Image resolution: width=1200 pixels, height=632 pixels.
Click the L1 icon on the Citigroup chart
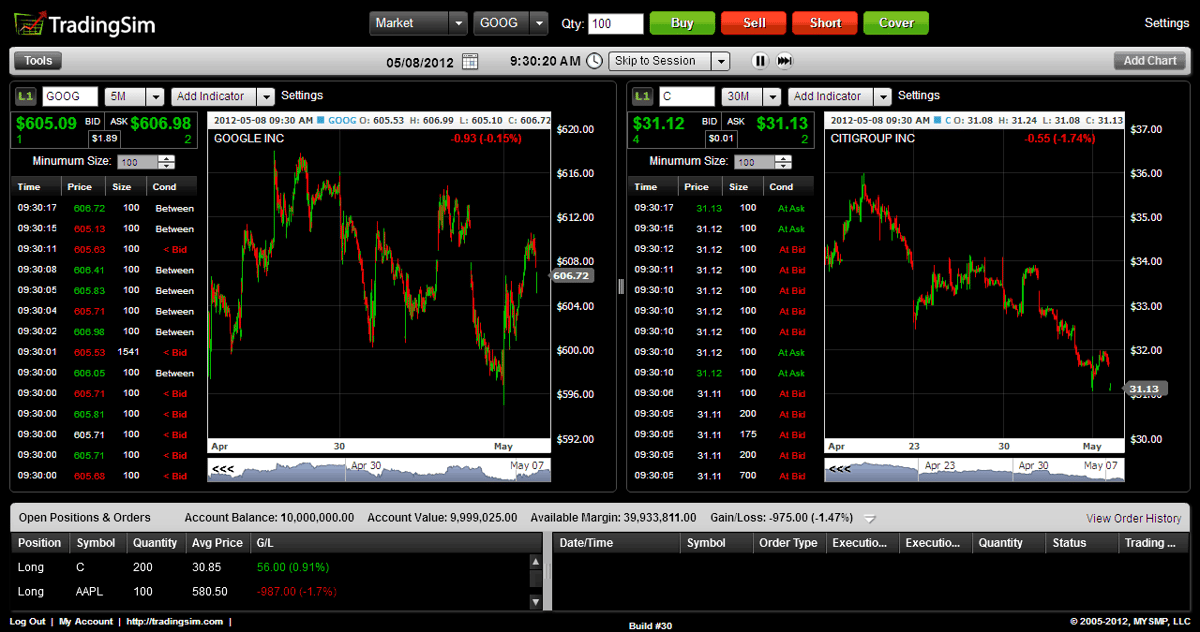pos(640,95)
